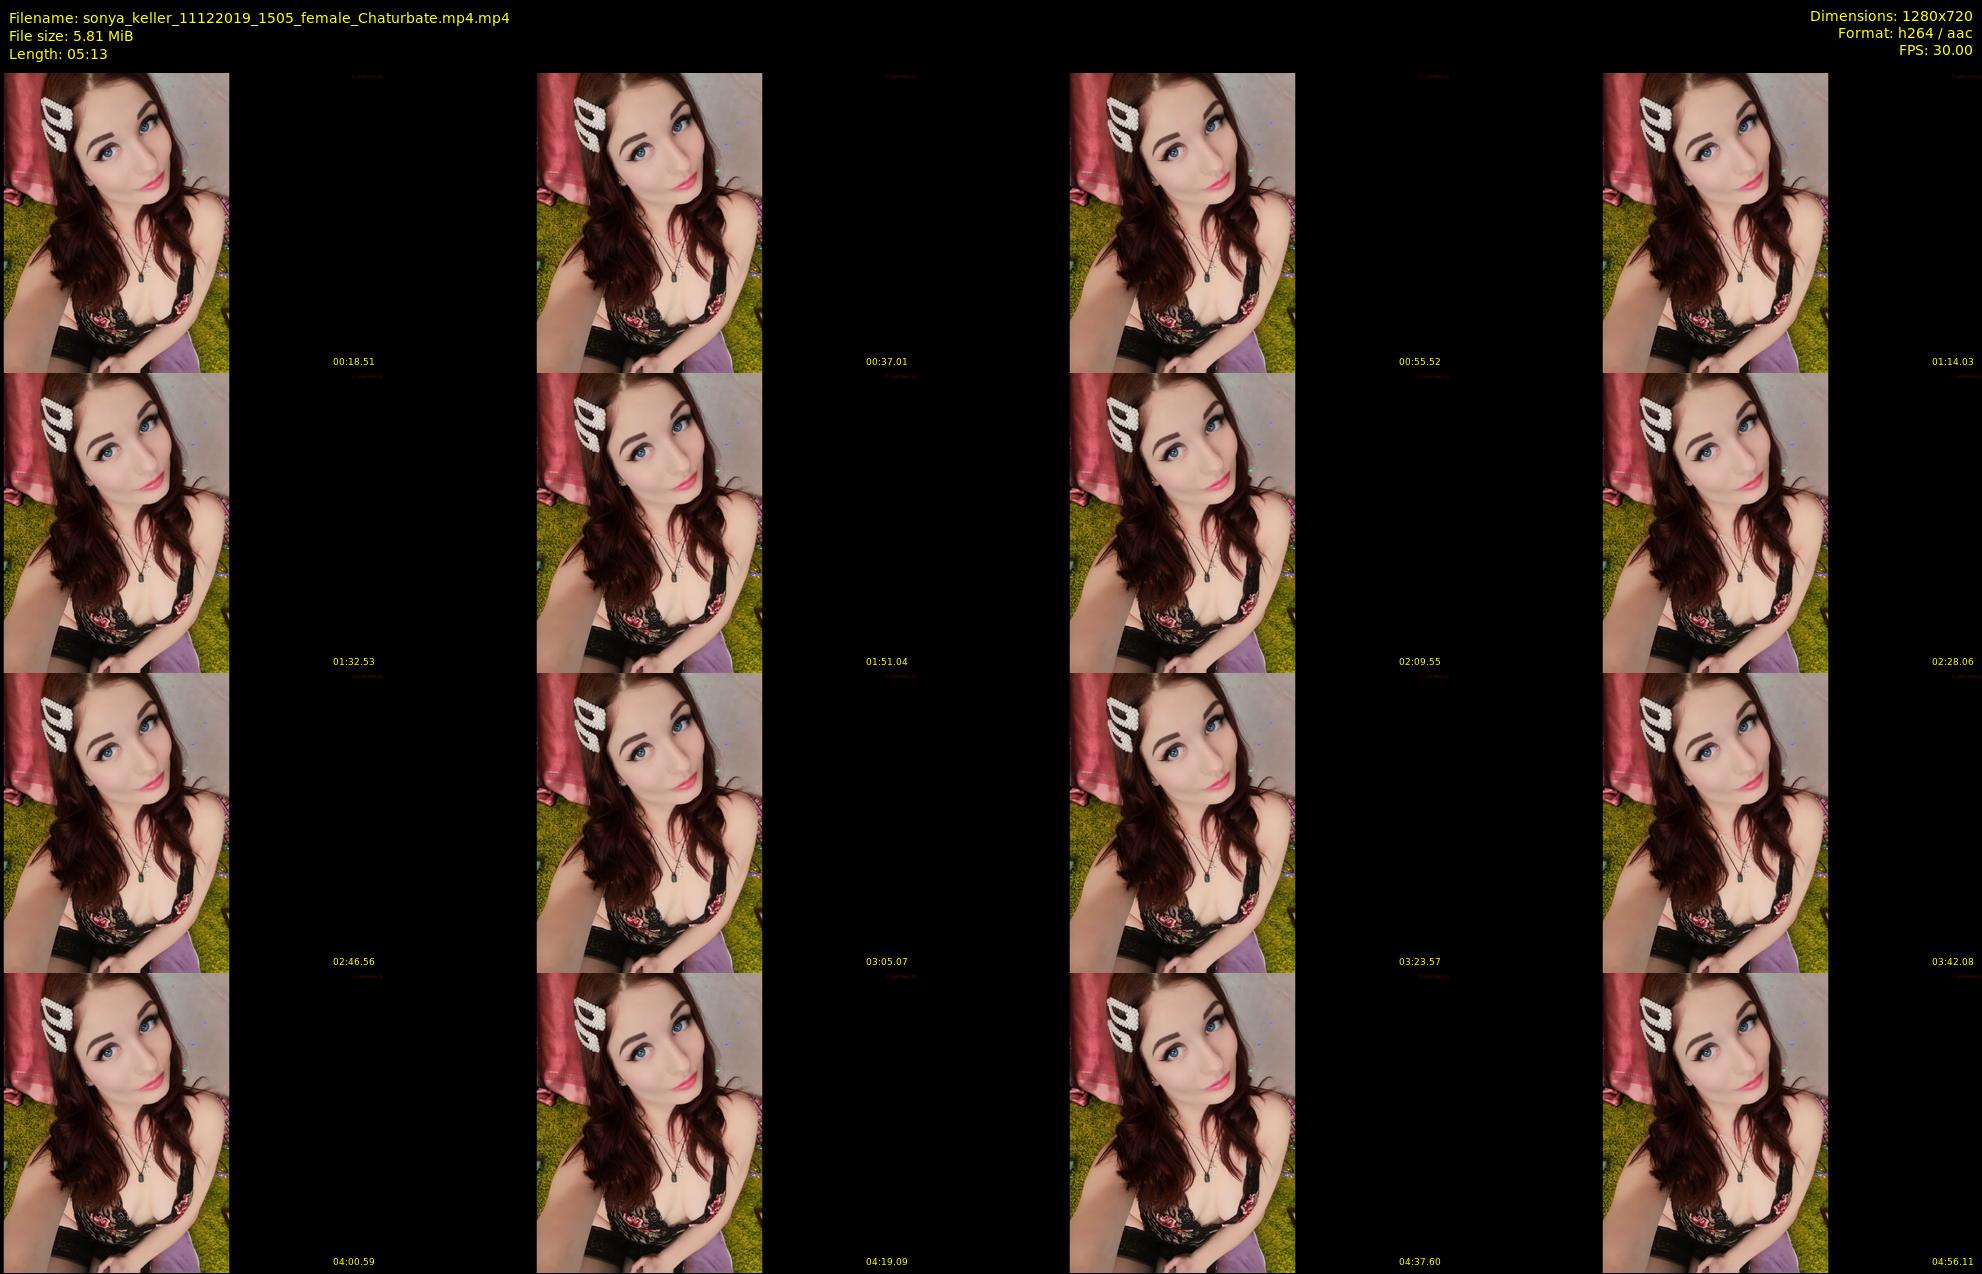The width and height of the screenshot is (1982, 1274).
Task: Click the timestamp text 00:18.51
Action: click(354, 362)
